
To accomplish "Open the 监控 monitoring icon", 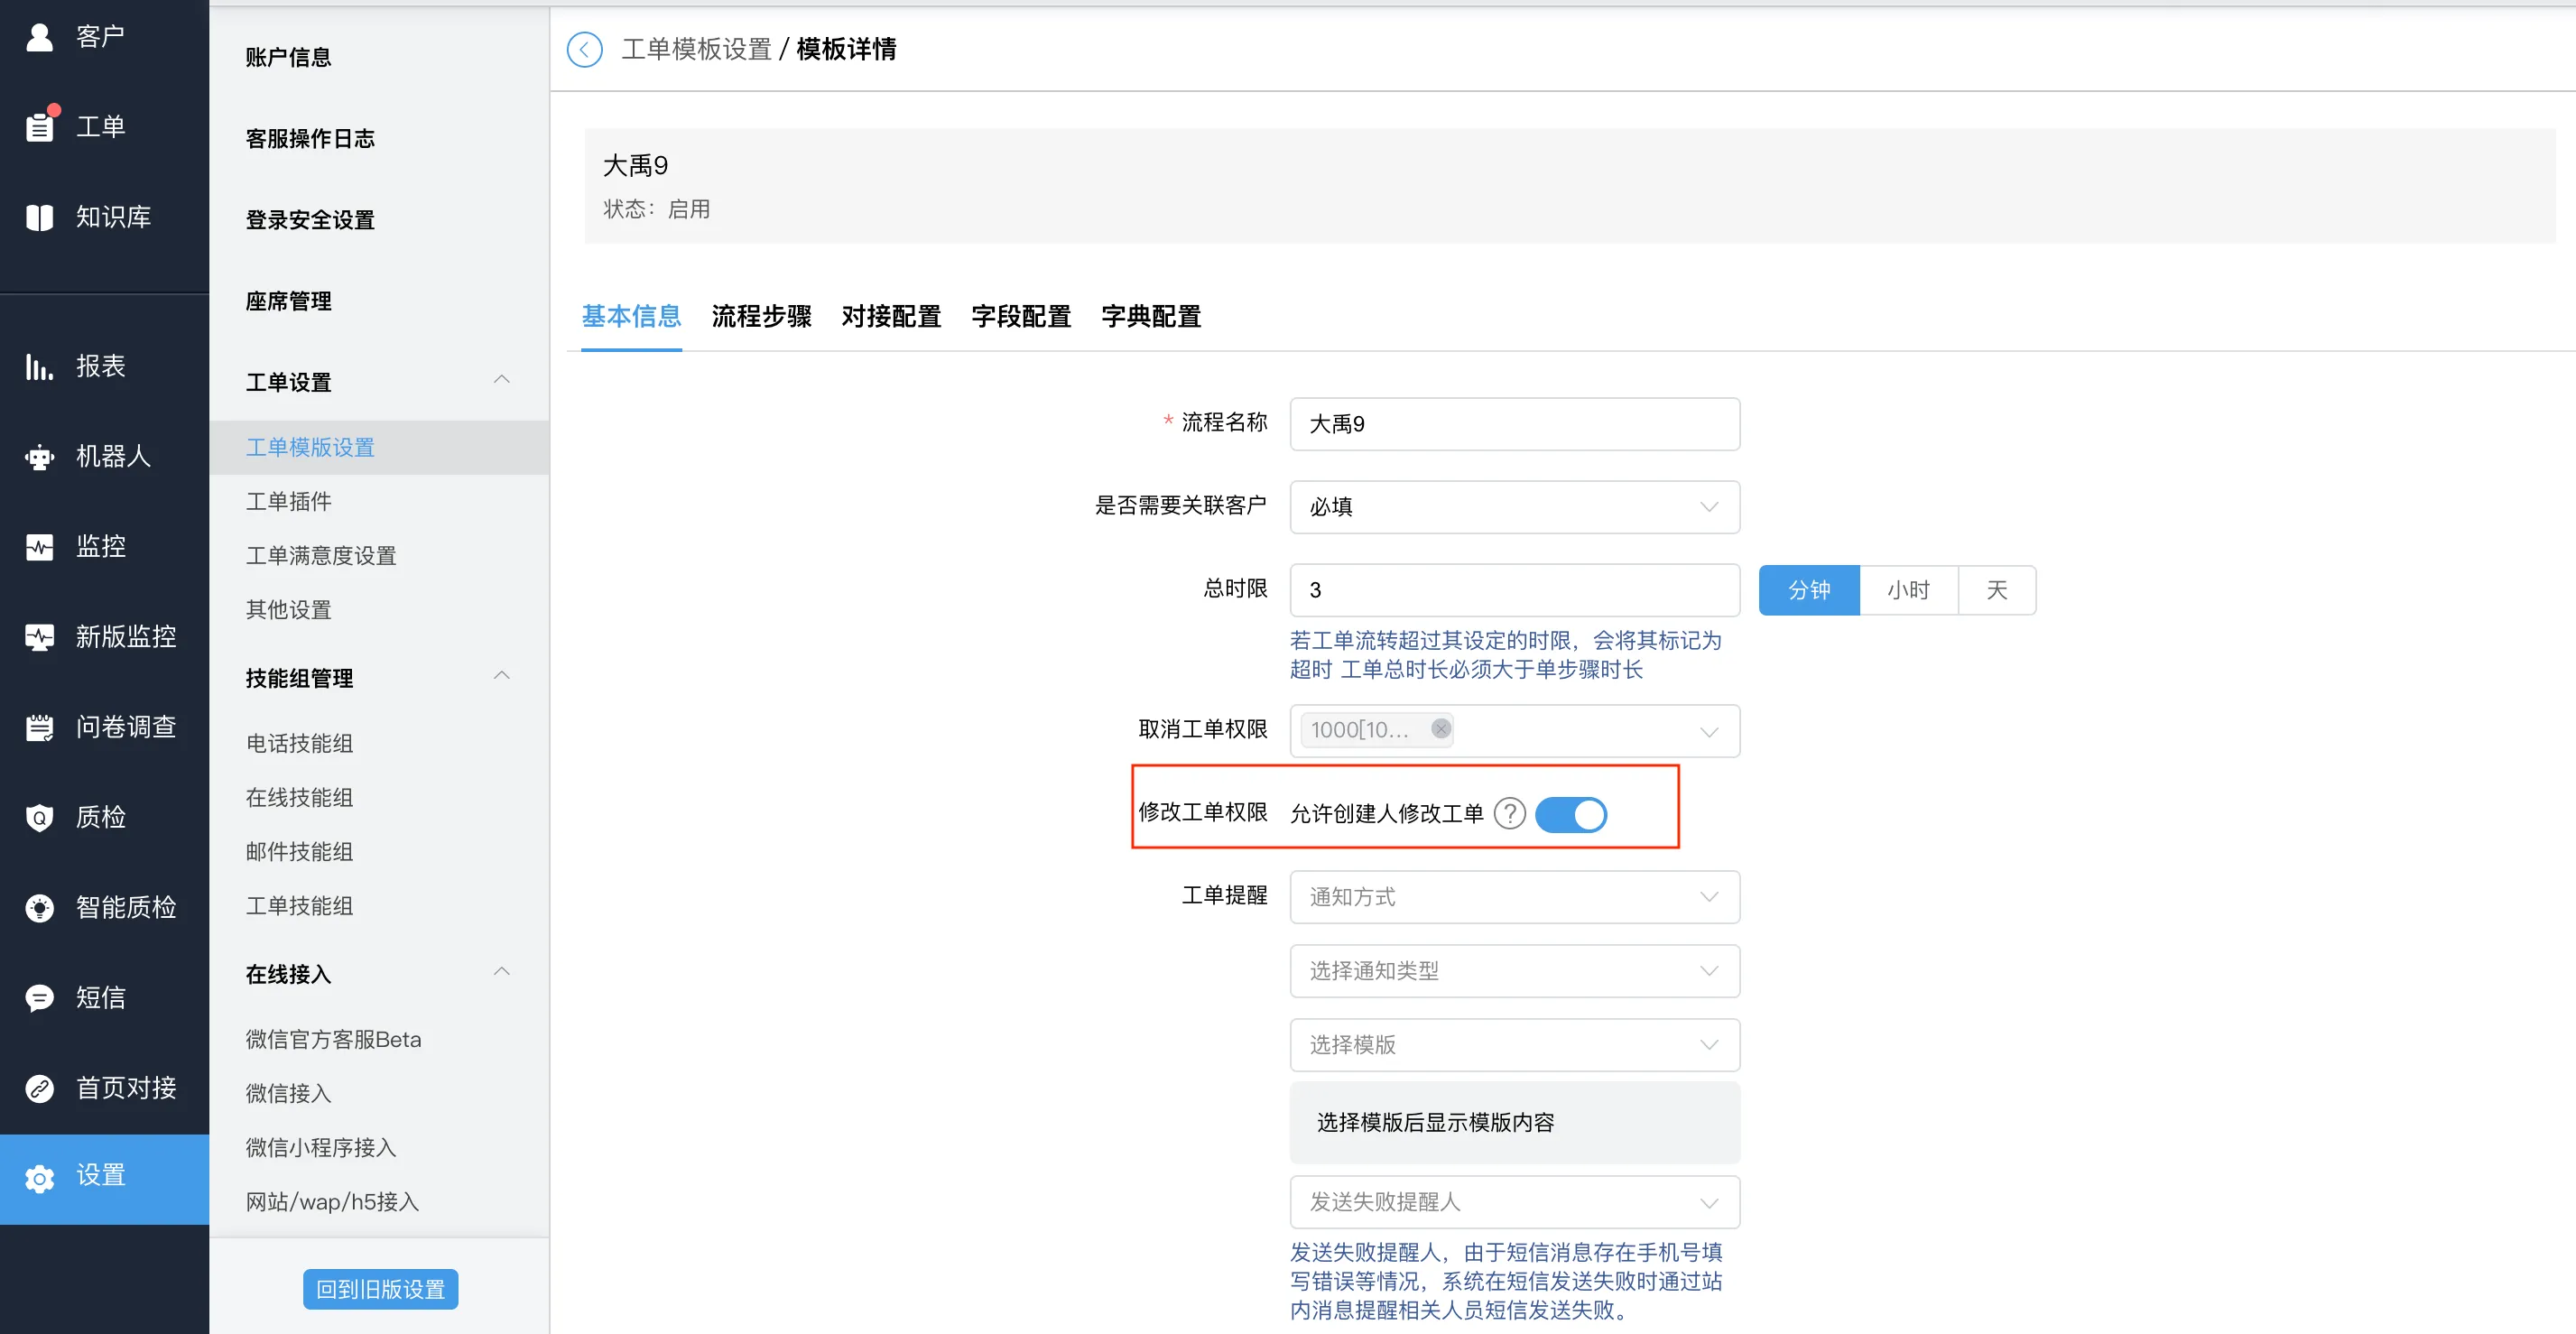I will (x=39, y=547).
